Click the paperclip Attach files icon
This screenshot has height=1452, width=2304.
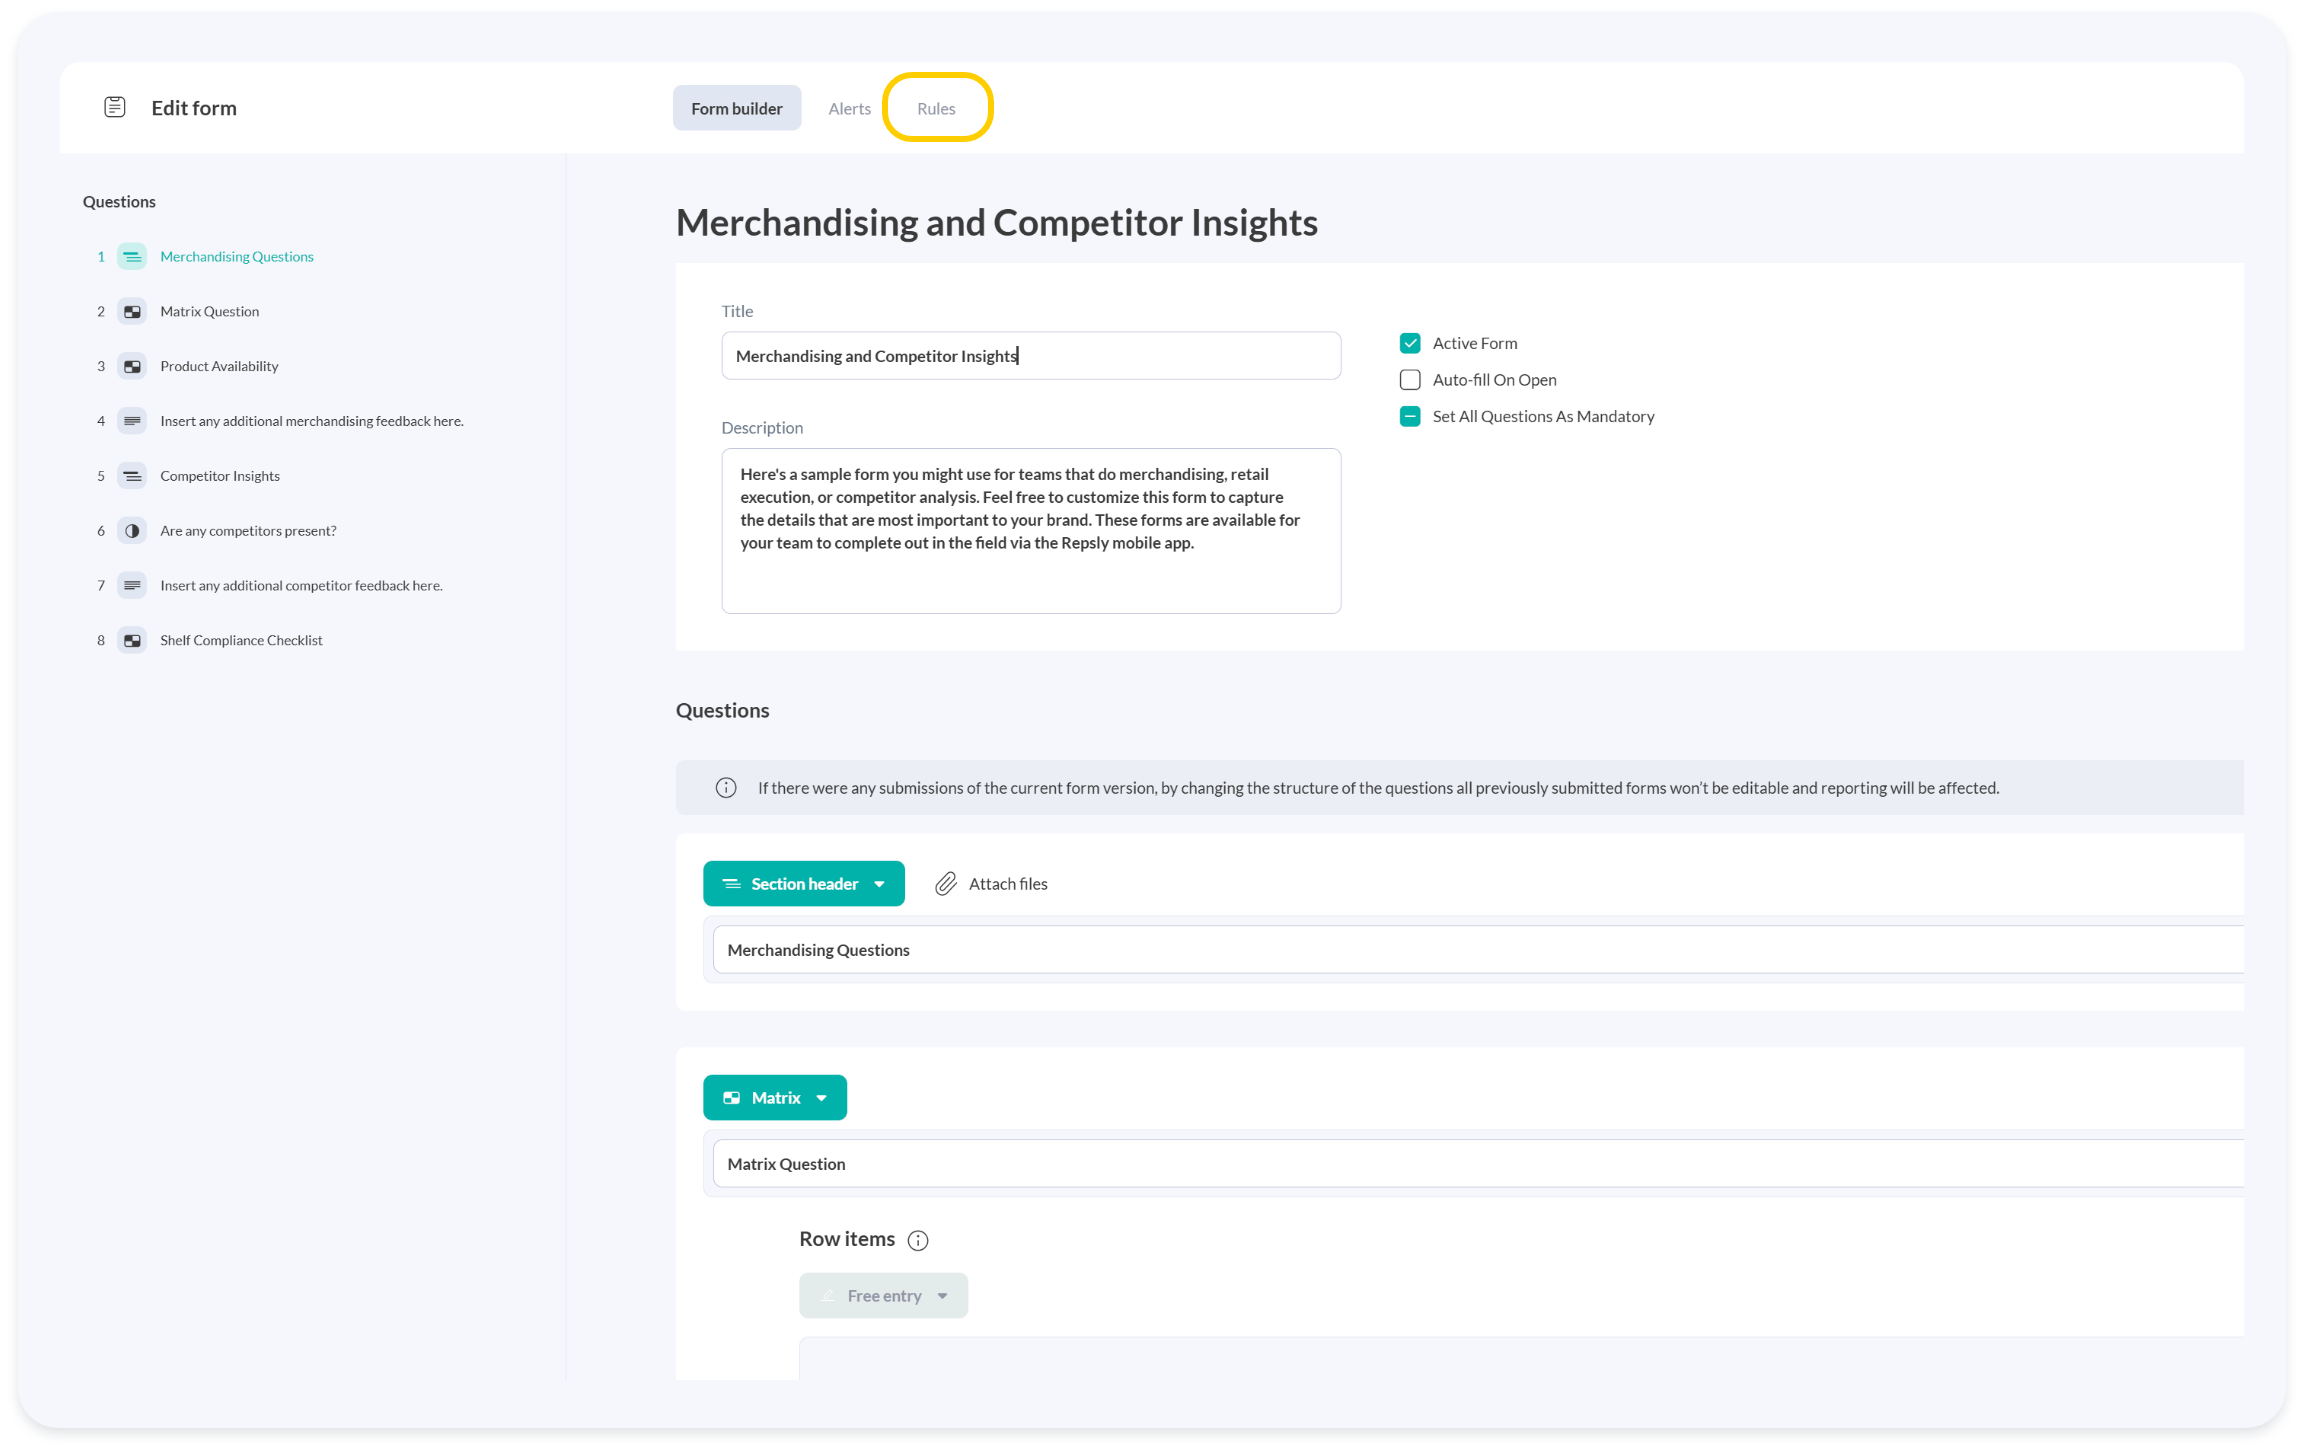pyautogui.click(x=945, y=884)
